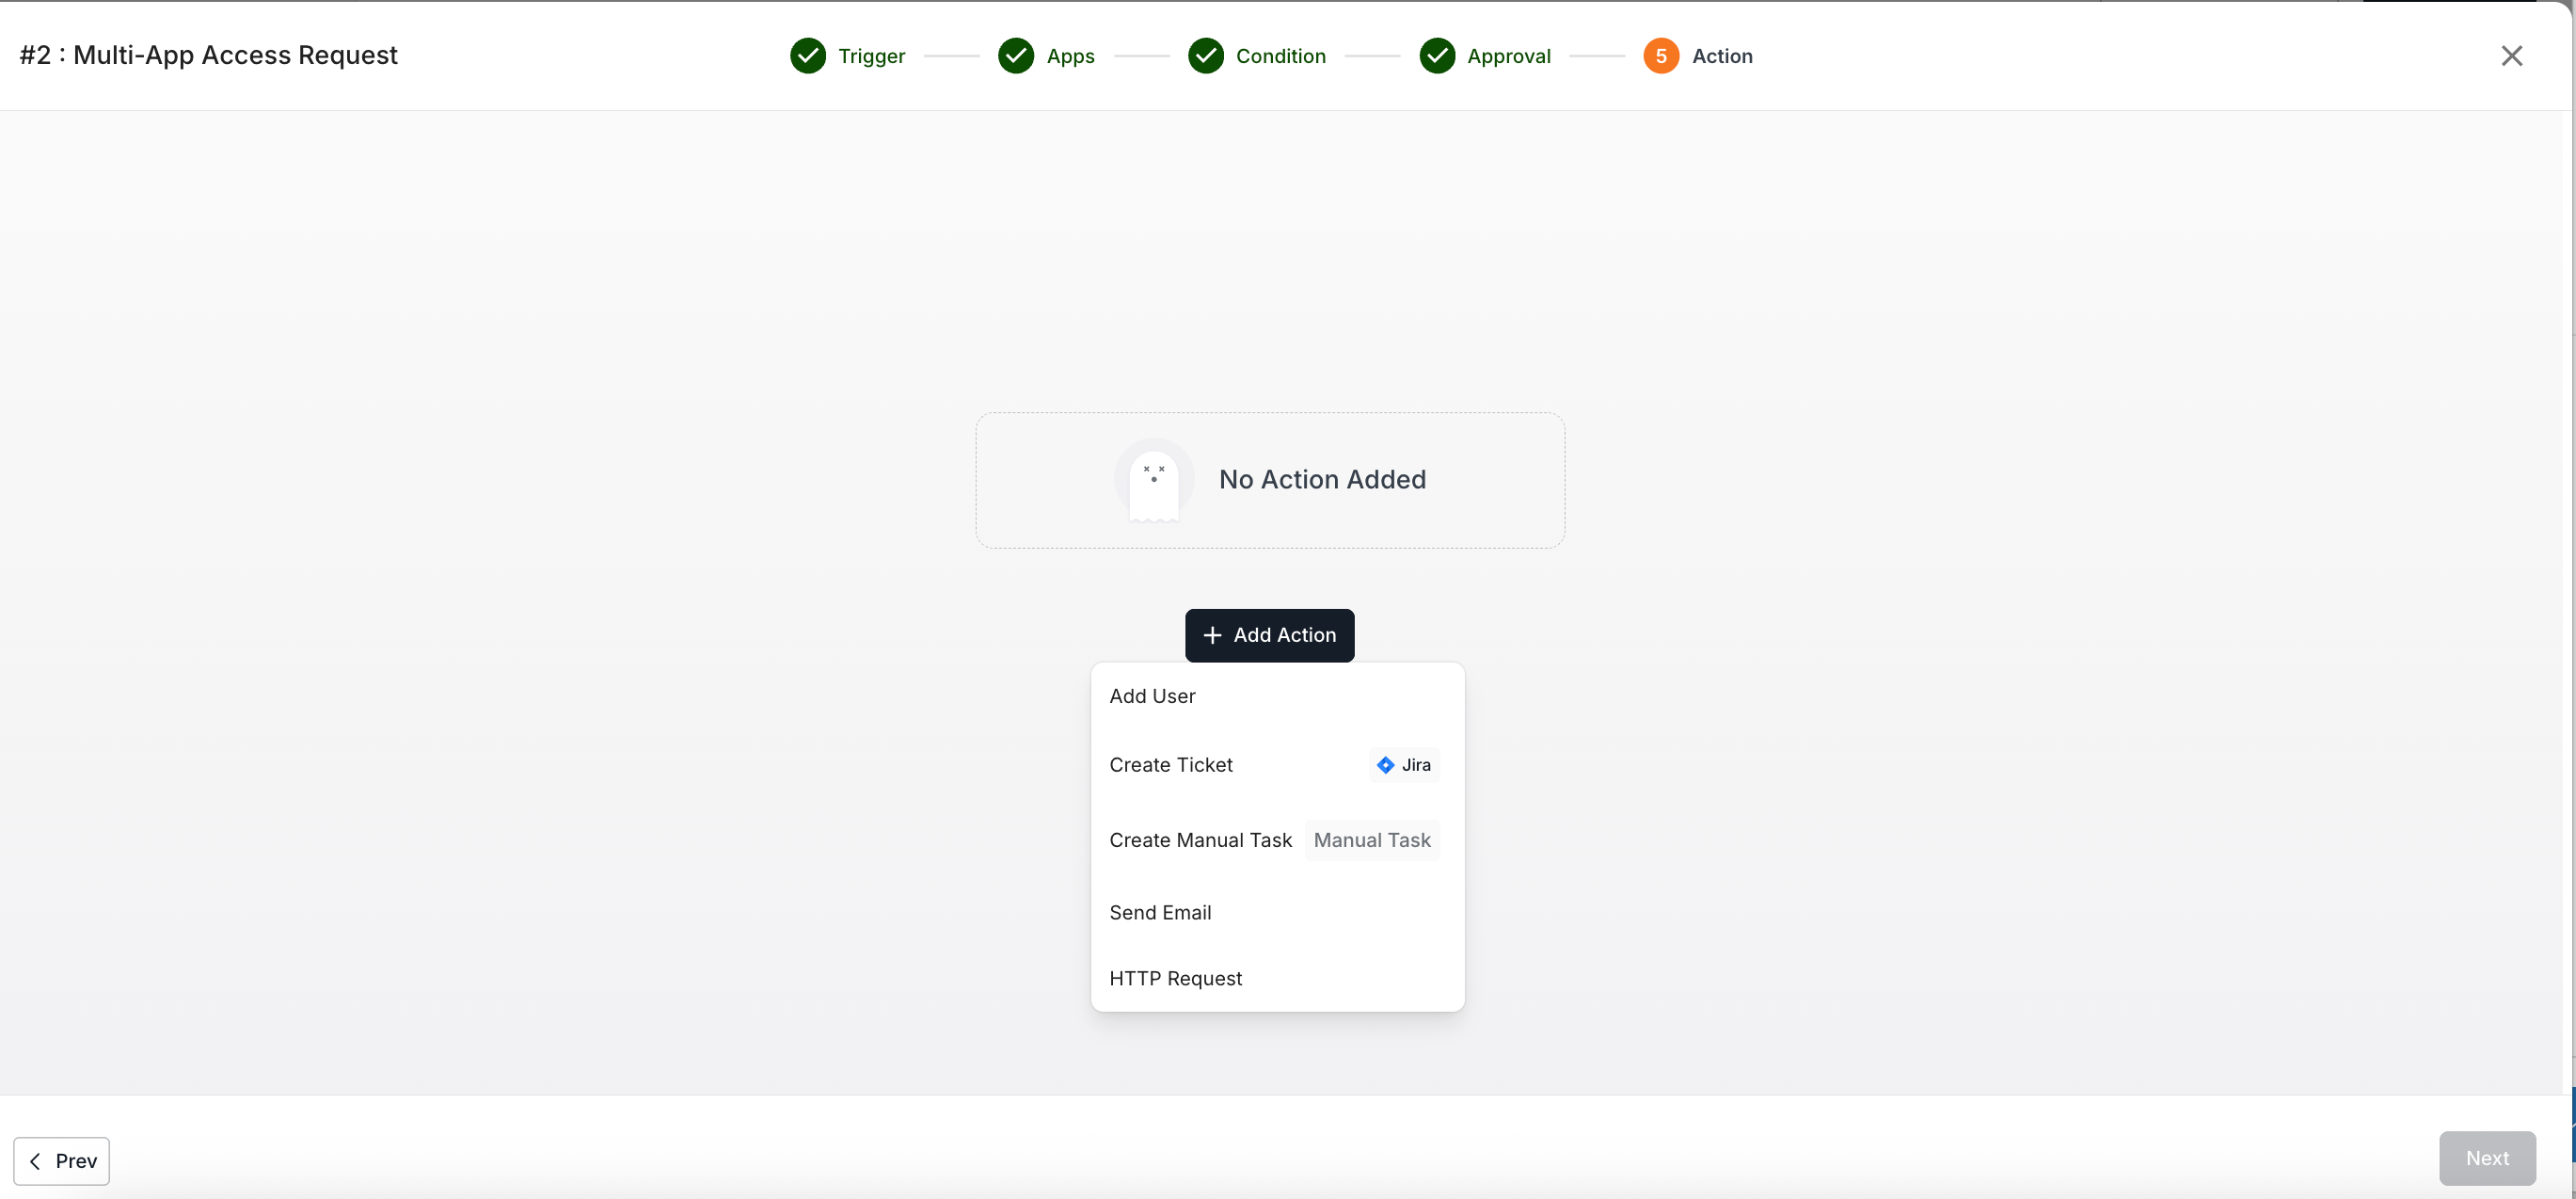Choose HTTP Request action
Image resolution: width=2576 pixels, height=1199 pixels.
1175,978
